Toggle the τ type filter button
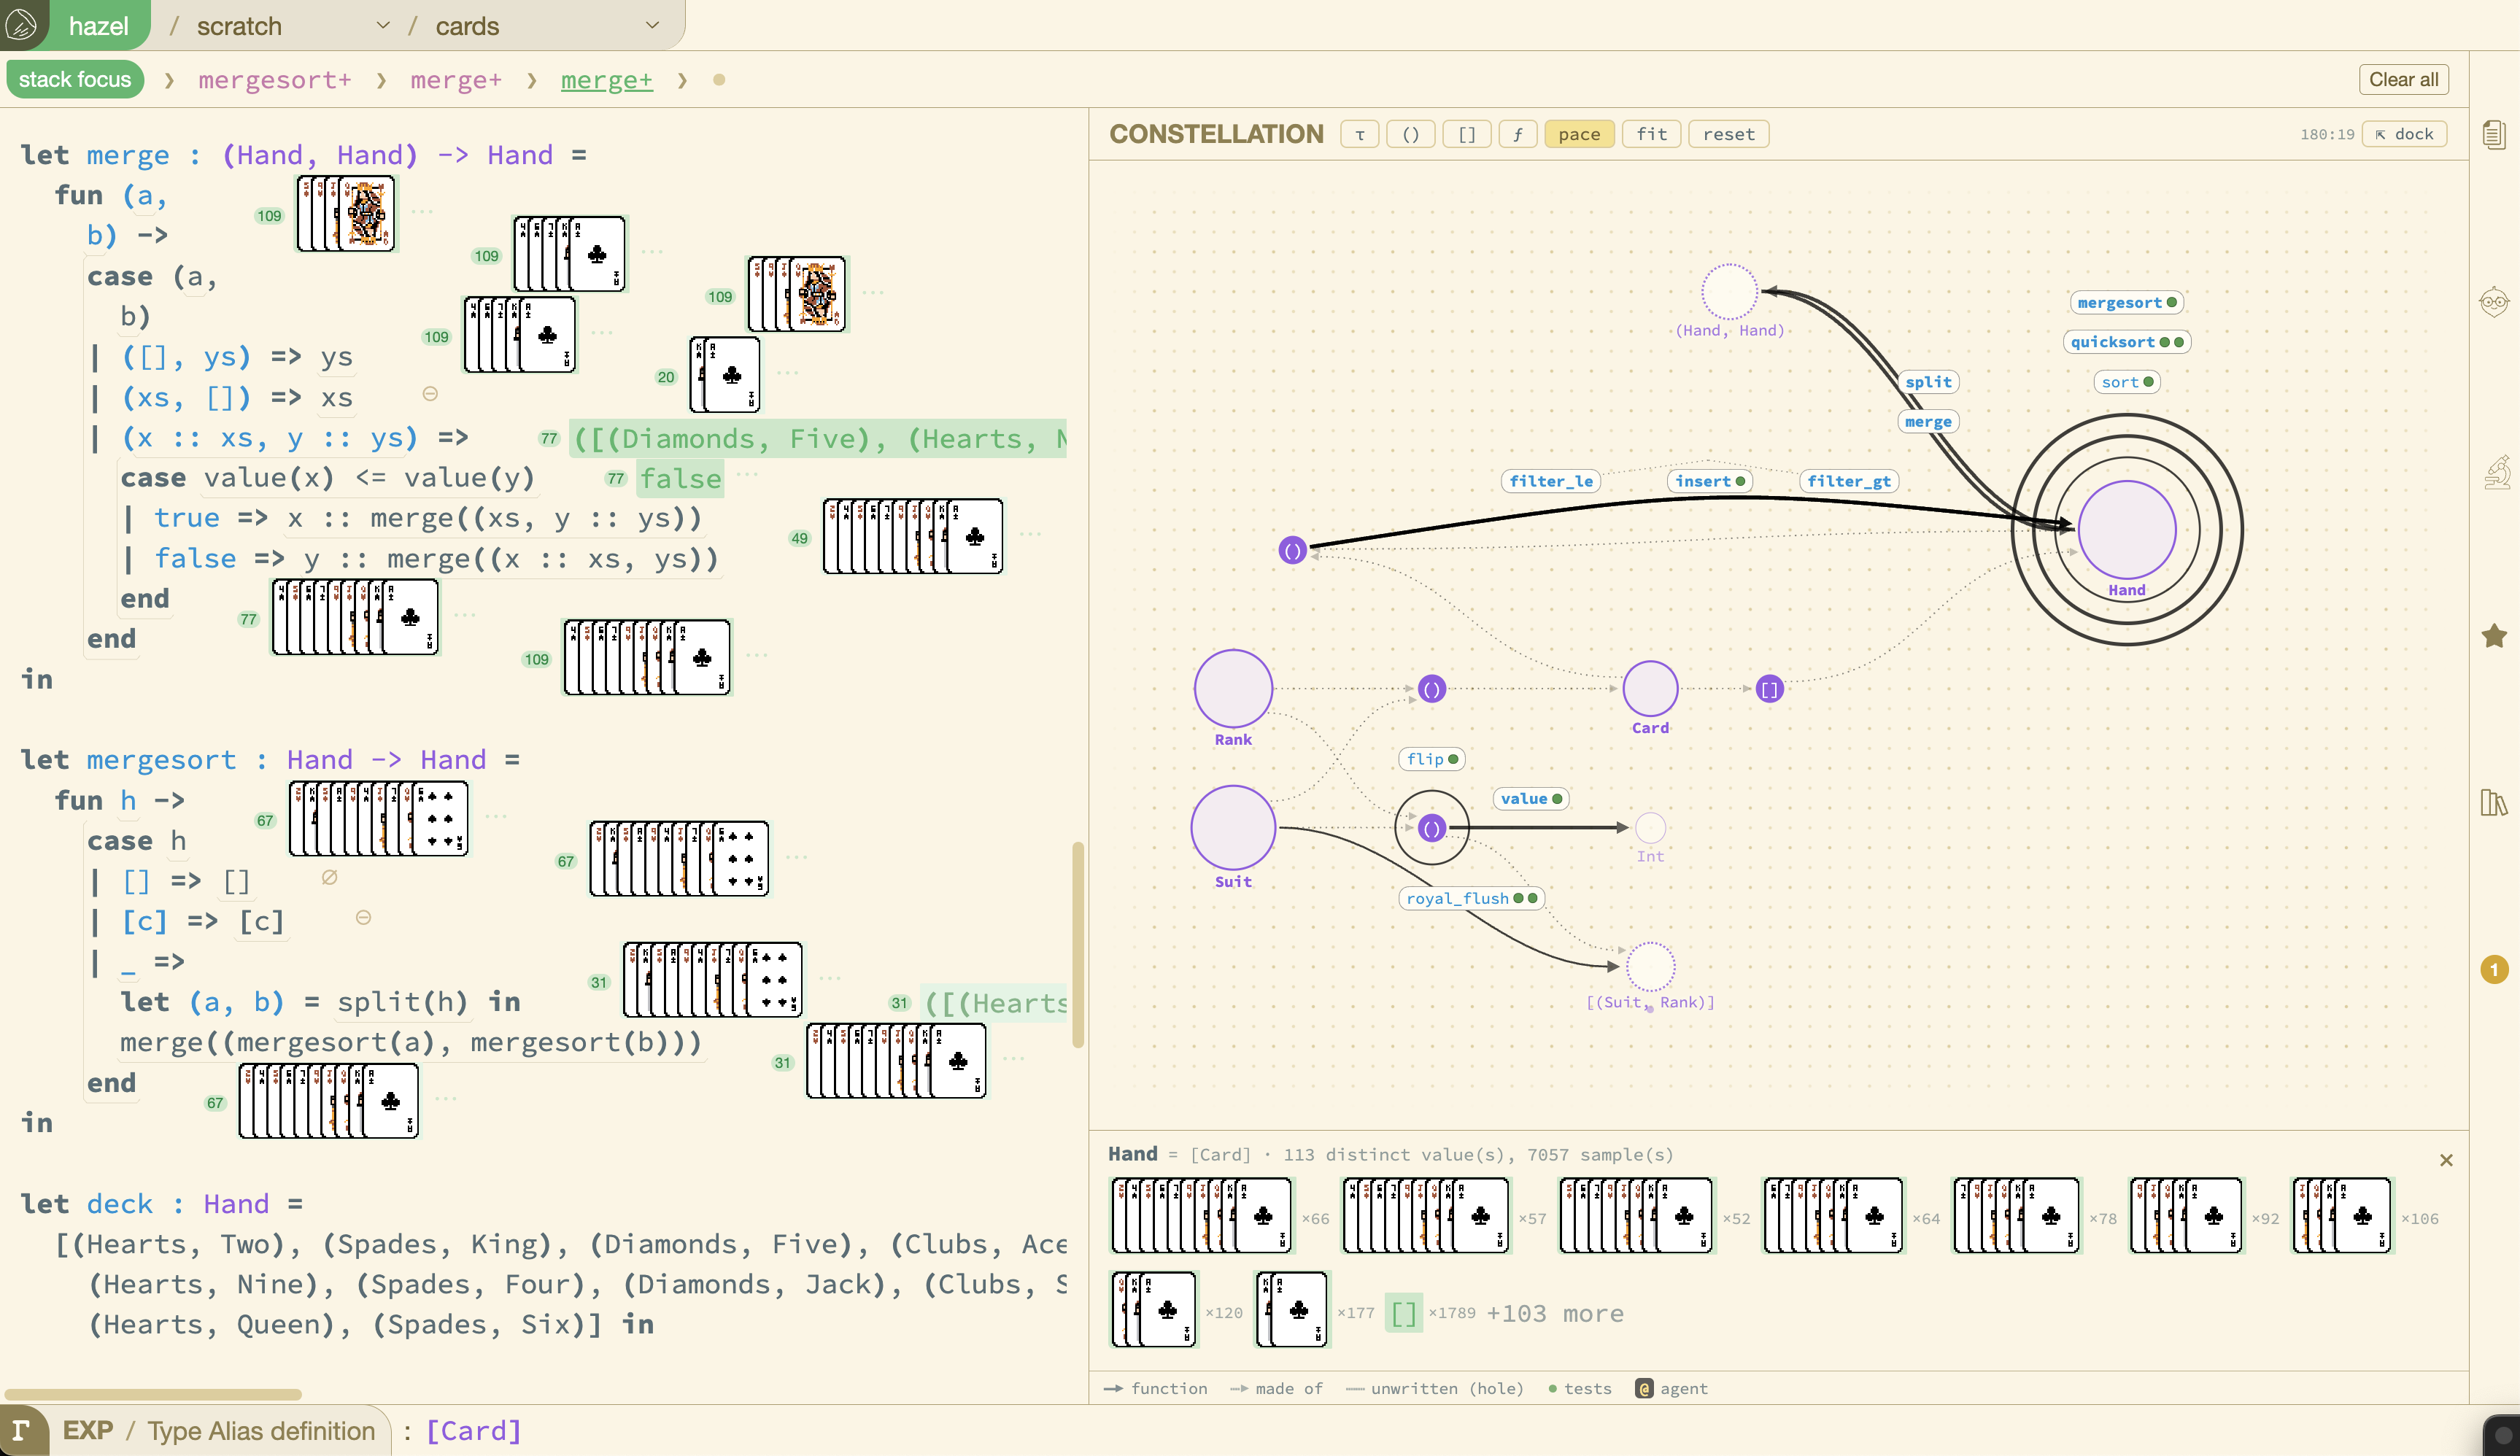The image size is (2520, 1456). (x=1359, y=134)
